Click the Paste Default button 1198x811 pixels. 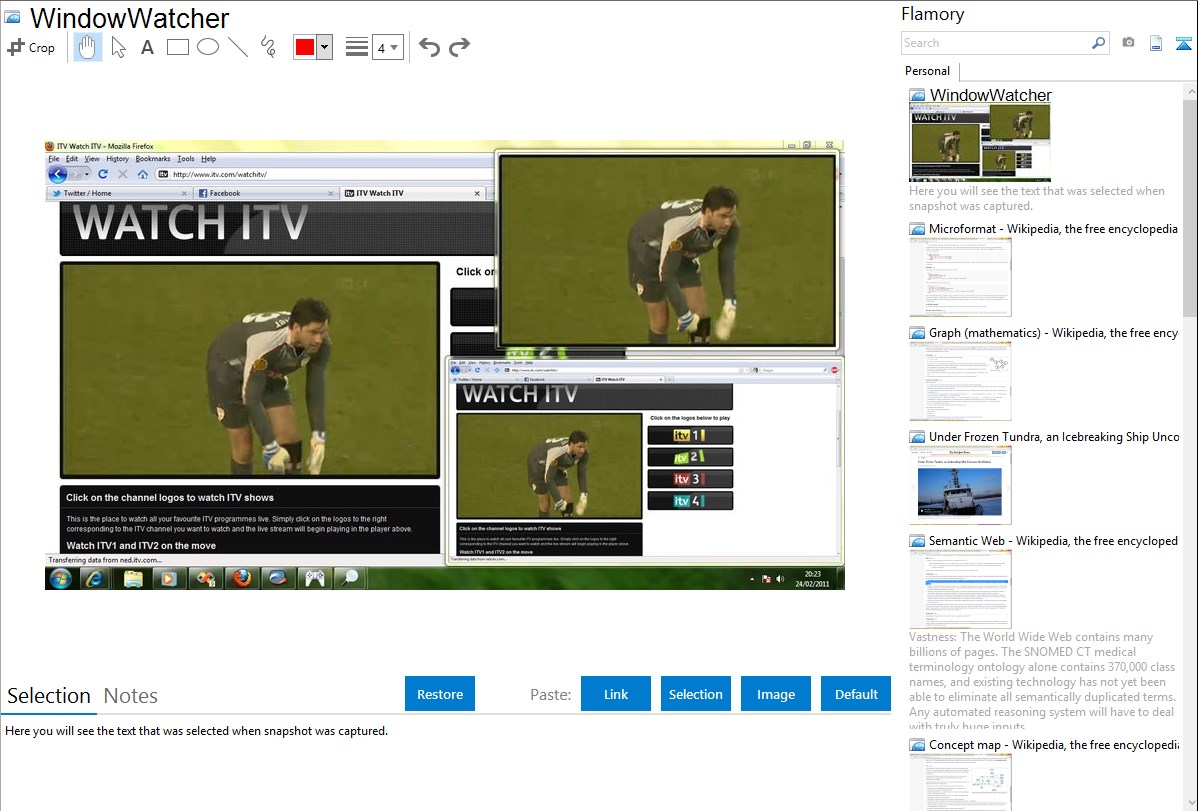[x=856, y=694]
